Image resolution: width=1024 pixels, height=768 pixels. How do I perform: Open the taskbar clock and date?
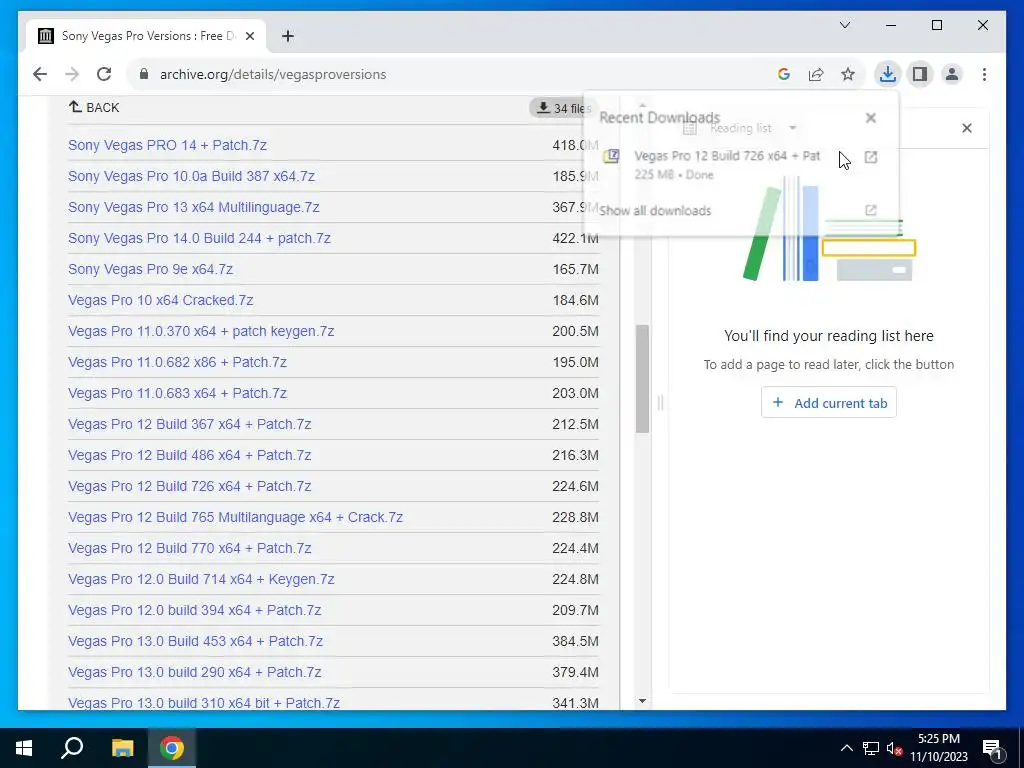pyautogui.click(x=939, y=748)
